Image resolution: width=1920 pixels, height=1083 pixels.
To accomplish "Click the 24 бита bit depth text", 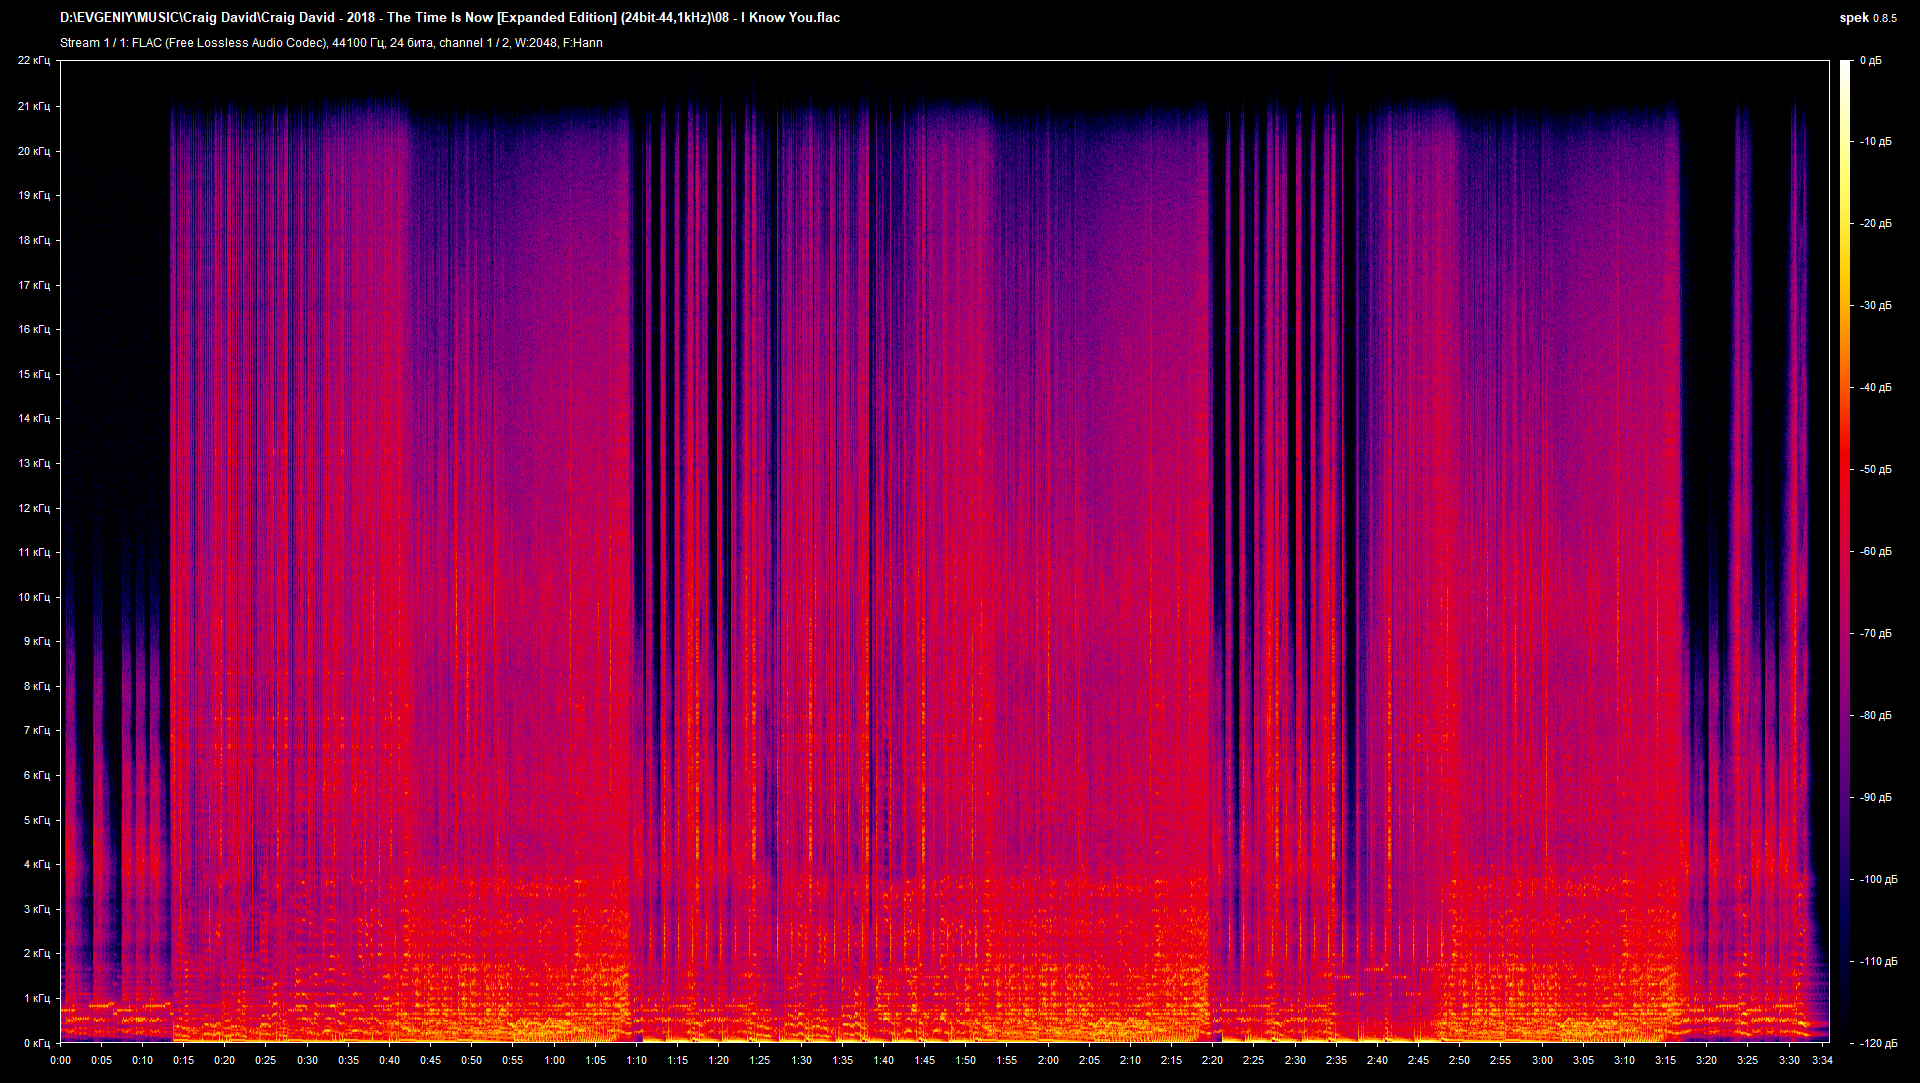I will 414,43.
